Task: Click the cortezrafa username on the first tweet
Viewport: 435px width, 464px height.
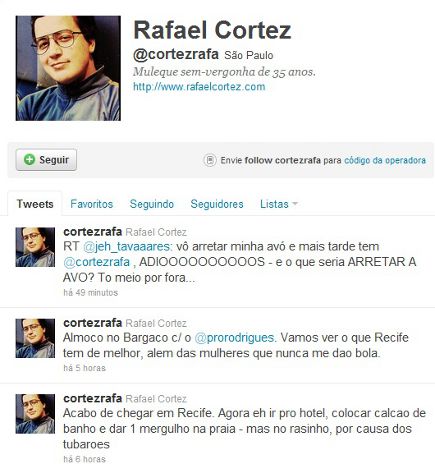Action: [93, 231]
